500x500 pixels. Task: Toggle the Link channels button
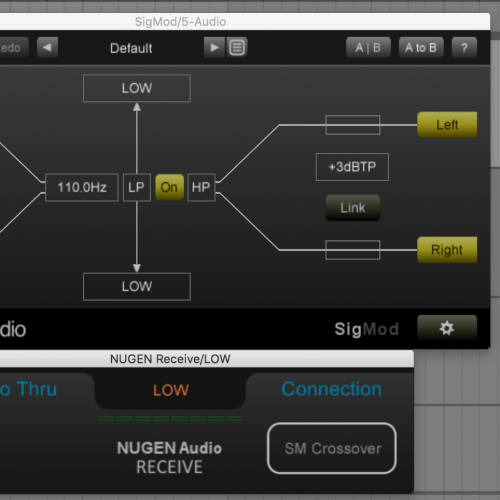click(353, 208)
